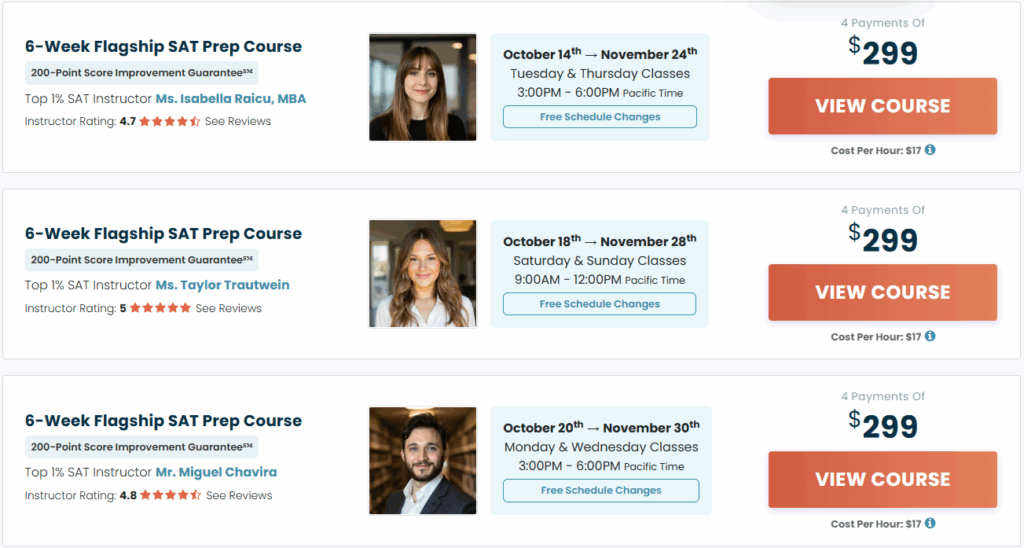Click info icon beside first Cost Per Hour
Image resolution: width=1024 pixels, height=548 pixels.
[x=930, y=150]
